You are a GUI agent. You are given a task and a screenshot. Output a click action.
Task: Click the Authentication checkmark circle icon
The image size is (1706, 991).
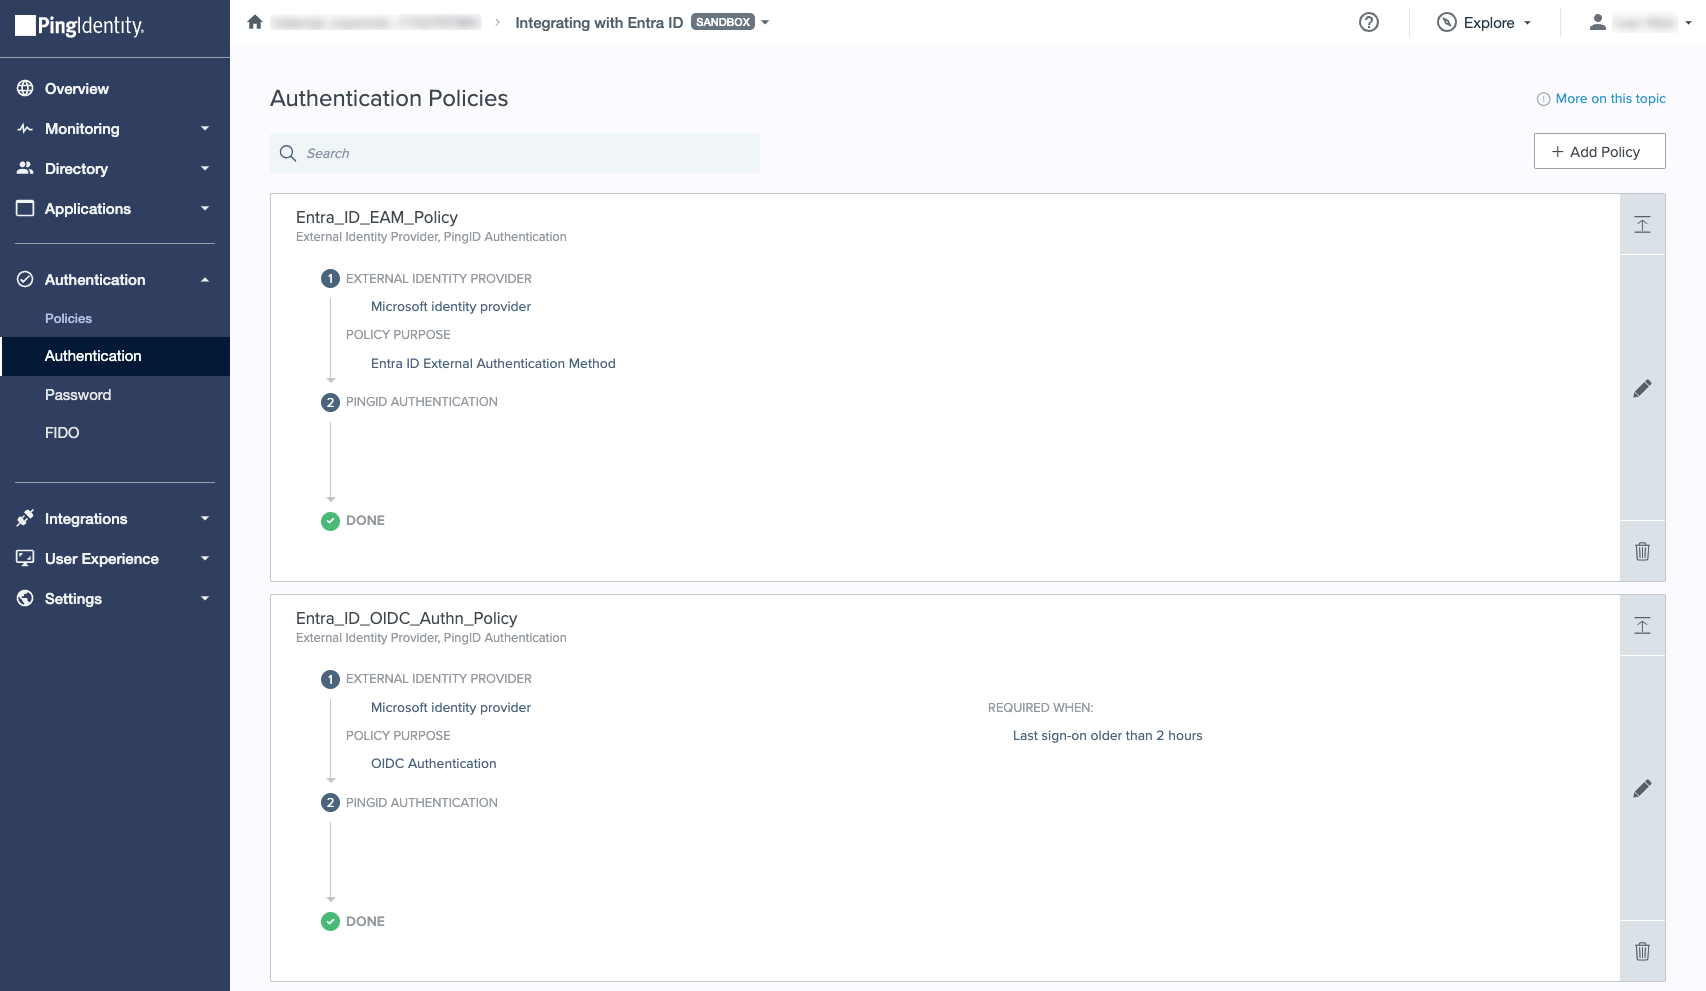pos(25,279)
